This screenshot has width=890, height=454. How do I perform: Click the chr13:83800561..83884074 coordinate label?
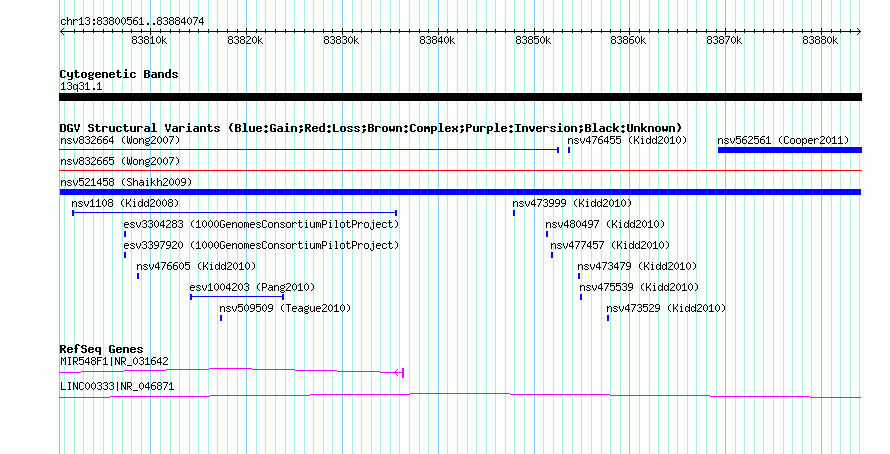click(x=132, y=22)
